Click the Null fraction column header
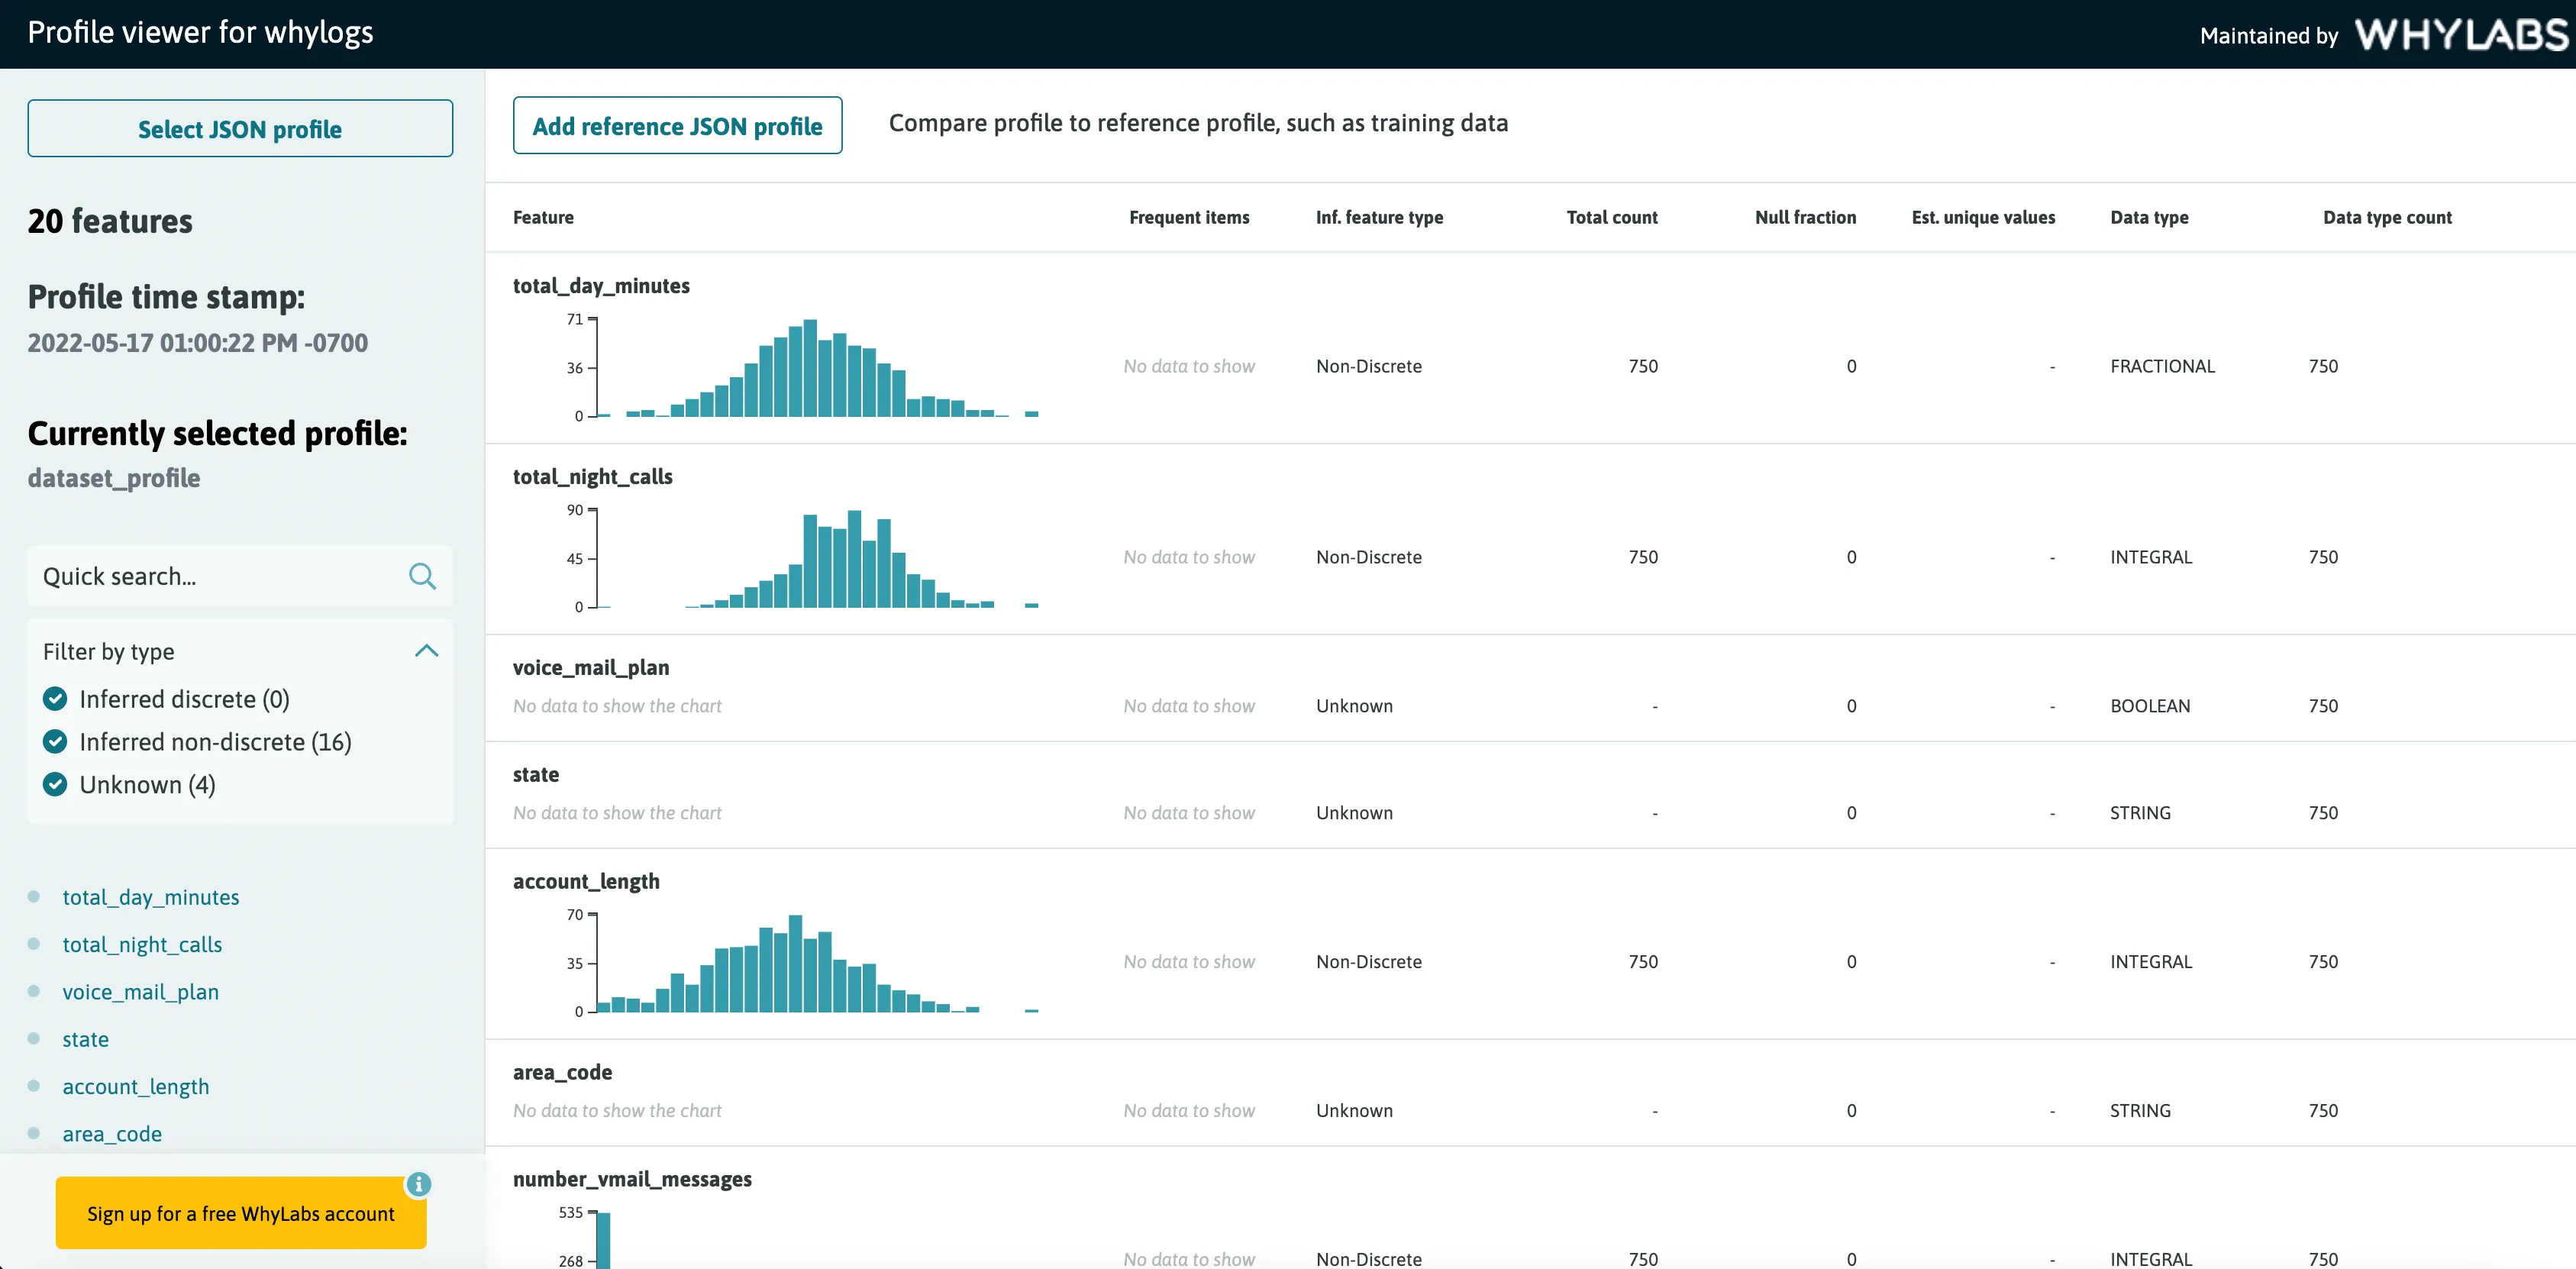The height and width of the screenshot is (1269, 2576). [1805, 217]
